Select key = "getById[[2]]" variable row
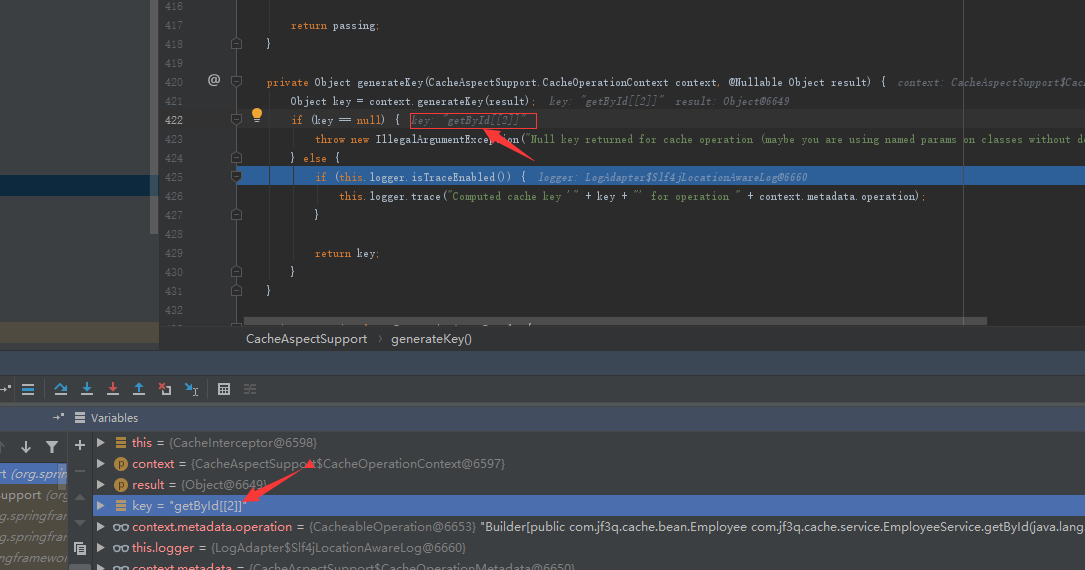Image resolution: width=1085 pixels, height=570 pixels. pyautogui.click(x=589, y=506)
